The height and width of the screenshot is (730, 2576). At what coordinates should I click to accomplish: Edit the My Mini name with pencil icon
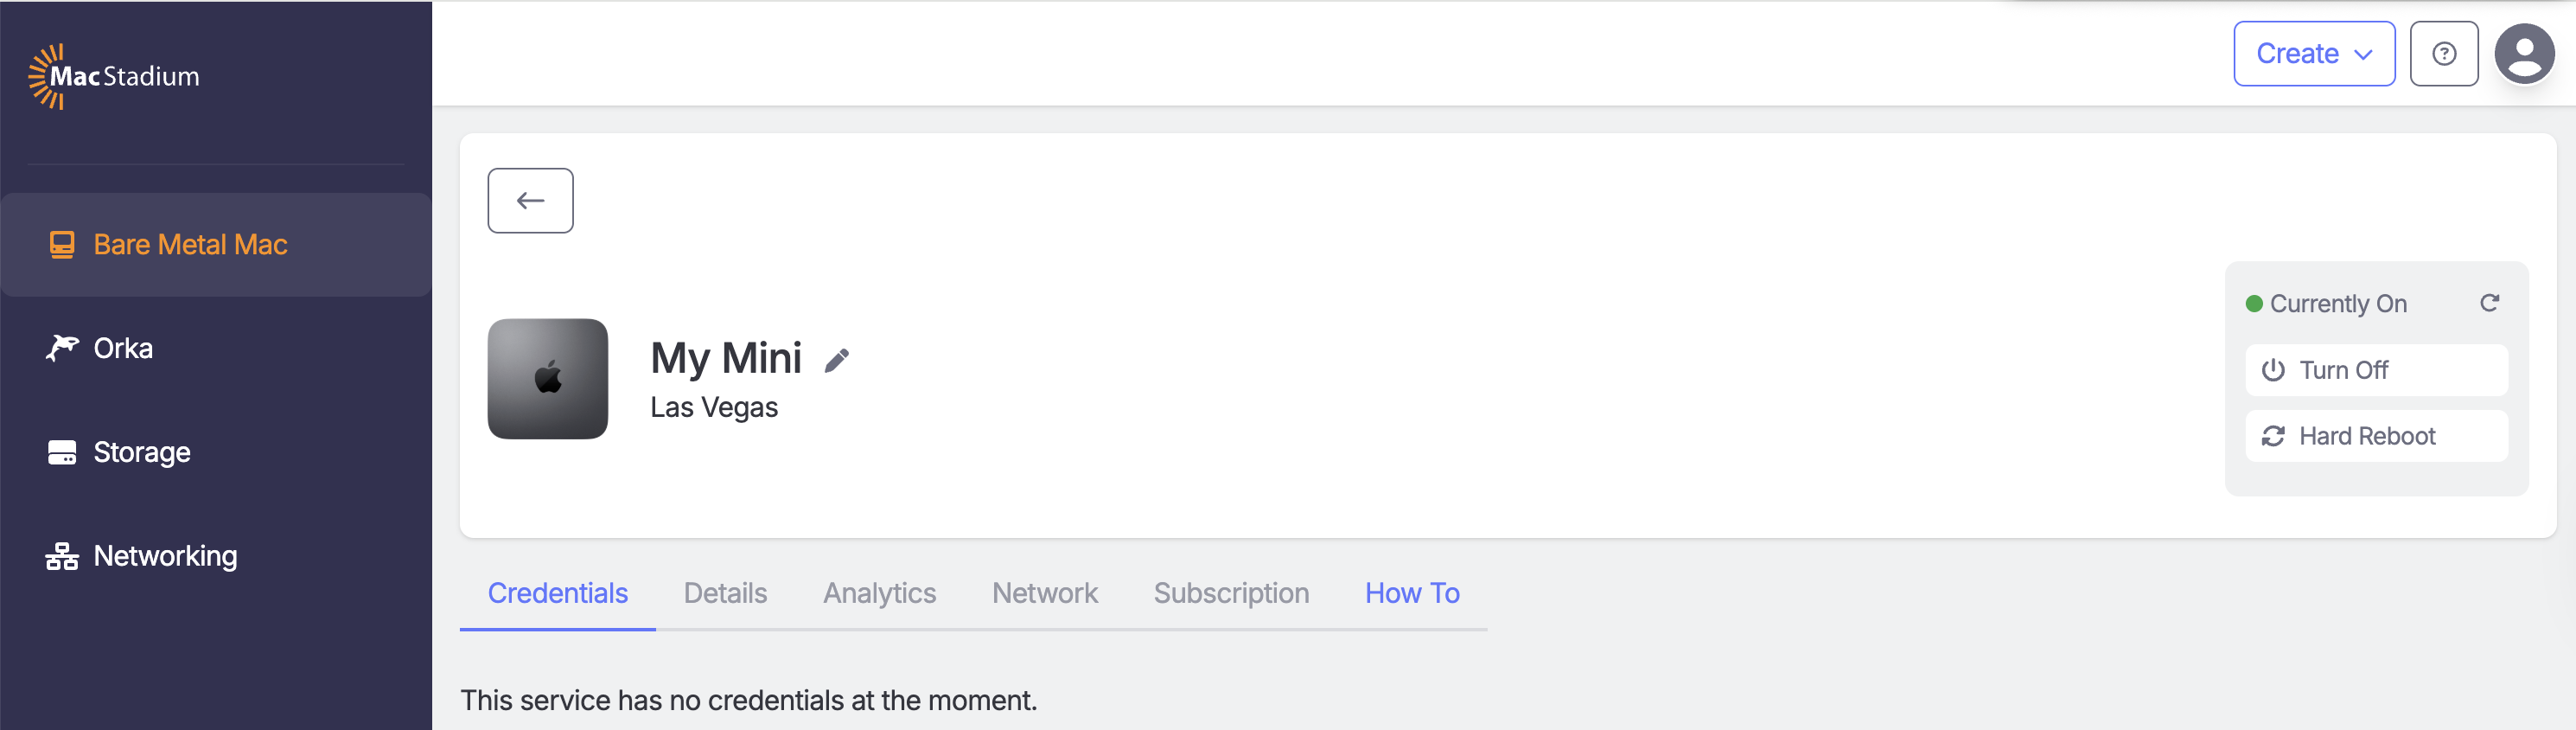[836, 360]
